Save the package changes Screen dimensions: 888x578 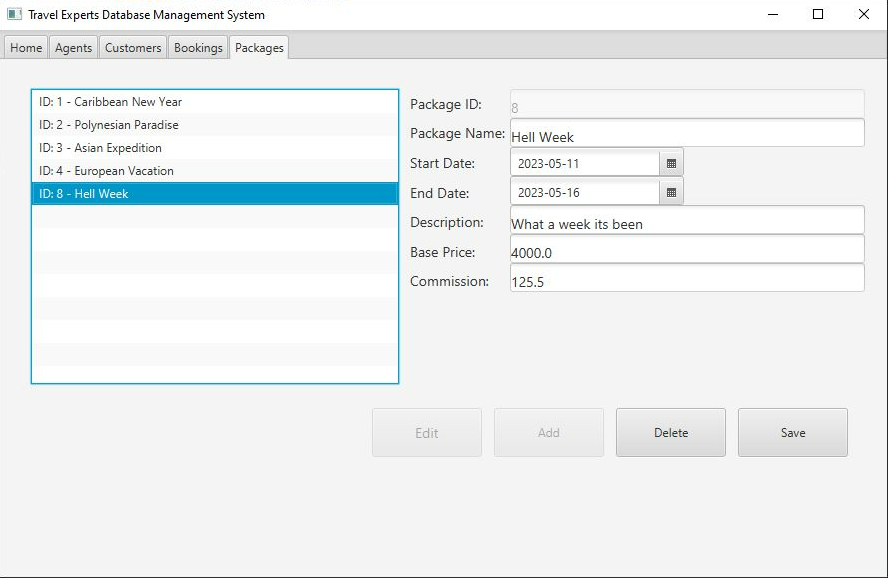(792, 433)
